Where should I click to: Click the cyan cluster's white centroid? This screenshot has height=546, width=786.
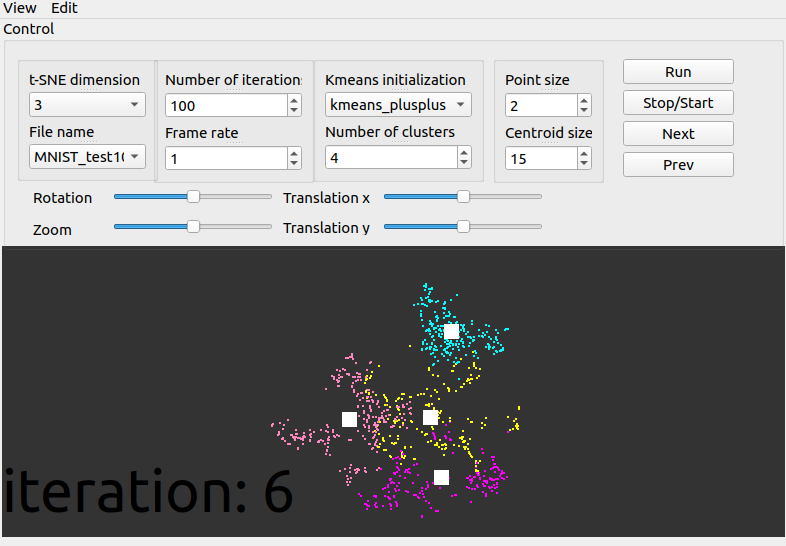(451, 331)
